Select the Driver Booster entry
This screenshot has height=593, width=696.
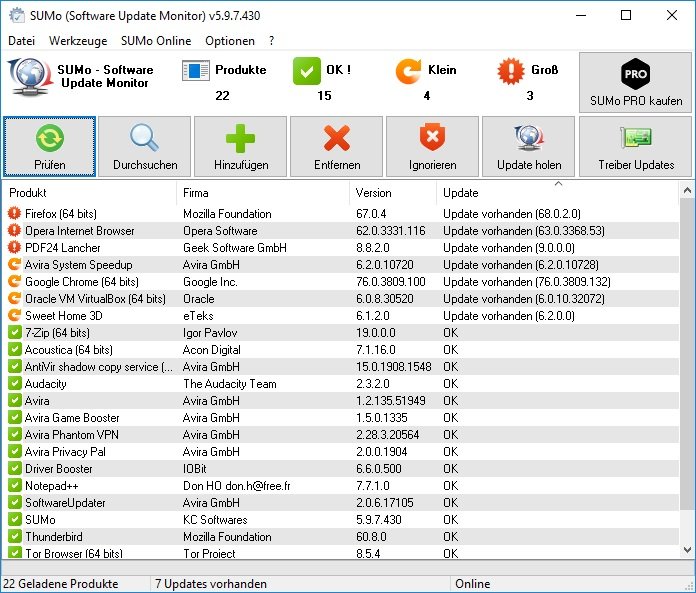[341, 468]
